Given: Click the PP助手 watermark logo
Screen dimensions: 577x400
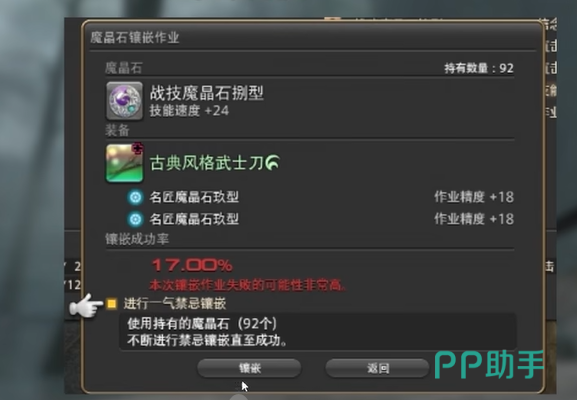Looking at the screenshot, I should [489, 365].
